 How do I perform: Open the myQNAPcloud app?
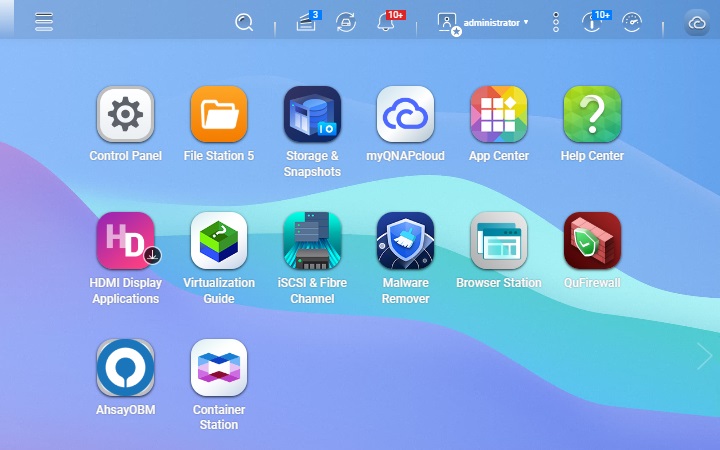pos(405,115)
